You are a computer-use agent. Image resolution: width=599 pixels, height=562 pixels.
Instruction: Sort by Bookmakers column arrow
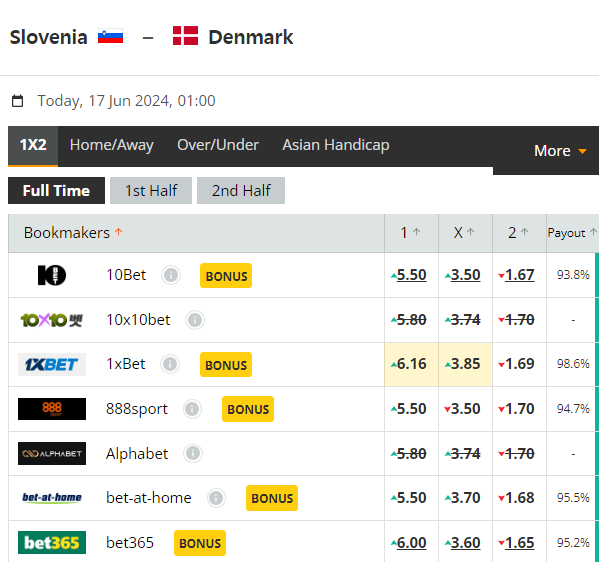click(x=119, y=232)
